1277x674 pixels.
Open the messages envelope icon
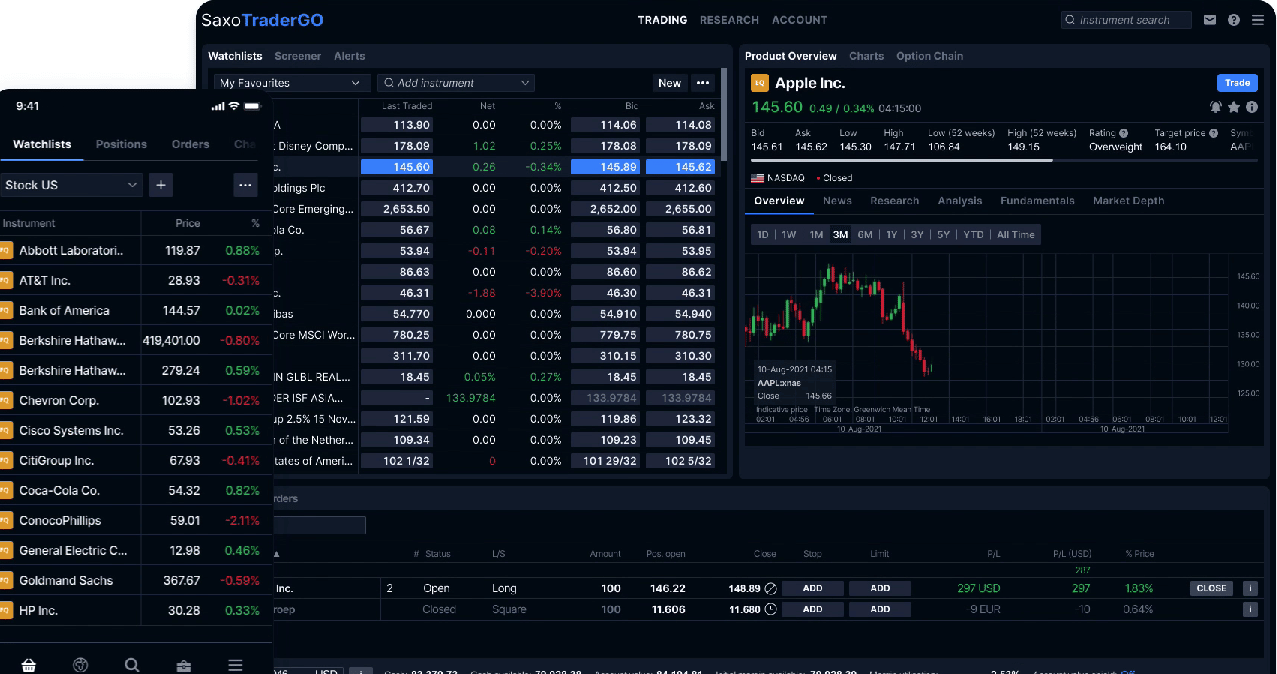(x=1210, y=20)
